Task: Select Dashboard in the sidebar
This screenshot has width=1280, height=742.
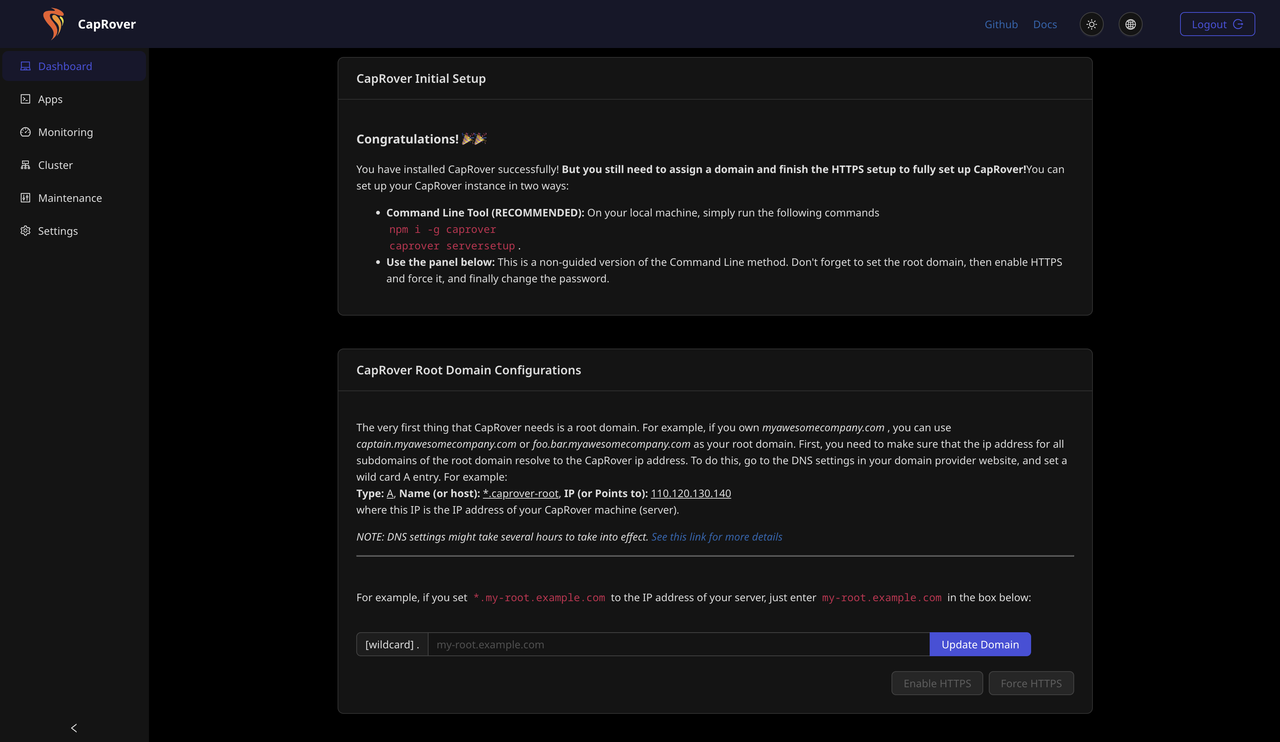Action: [x=65, y=65]
